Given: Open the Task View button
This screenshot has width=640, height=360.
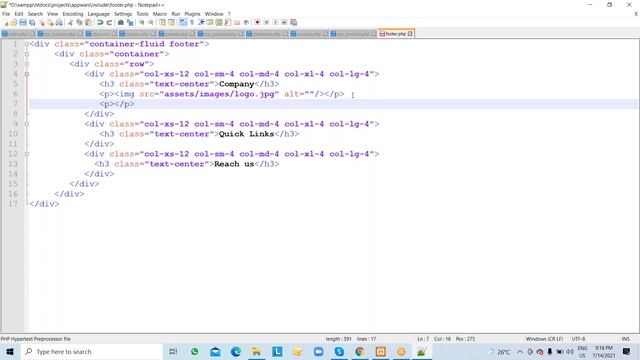Looking at the screenshot, I should [x=173, y=351].
